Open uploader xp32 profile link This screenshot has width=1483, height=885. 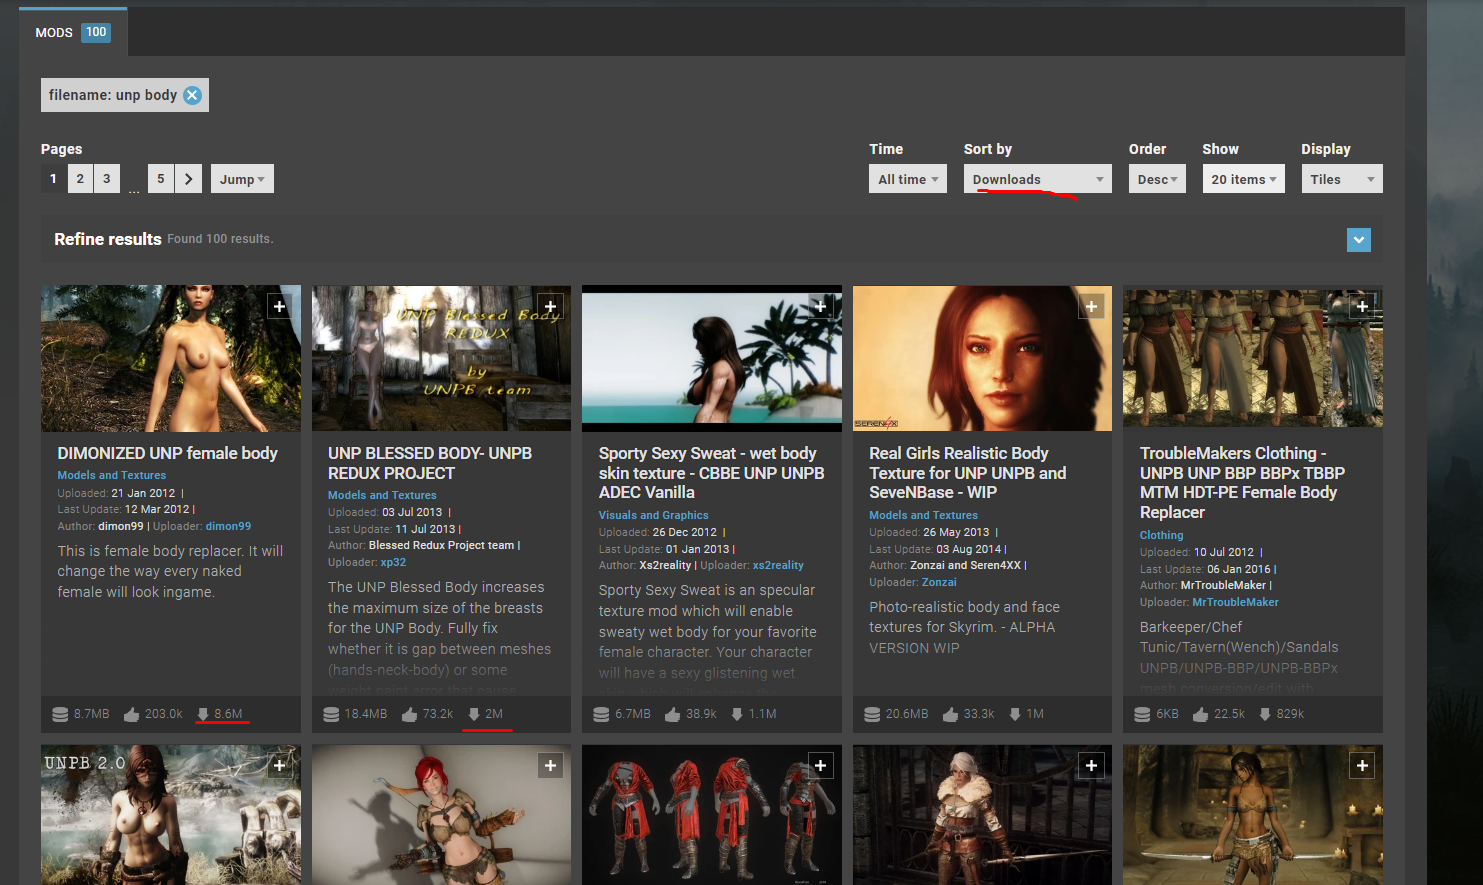(x=393, y=562)
